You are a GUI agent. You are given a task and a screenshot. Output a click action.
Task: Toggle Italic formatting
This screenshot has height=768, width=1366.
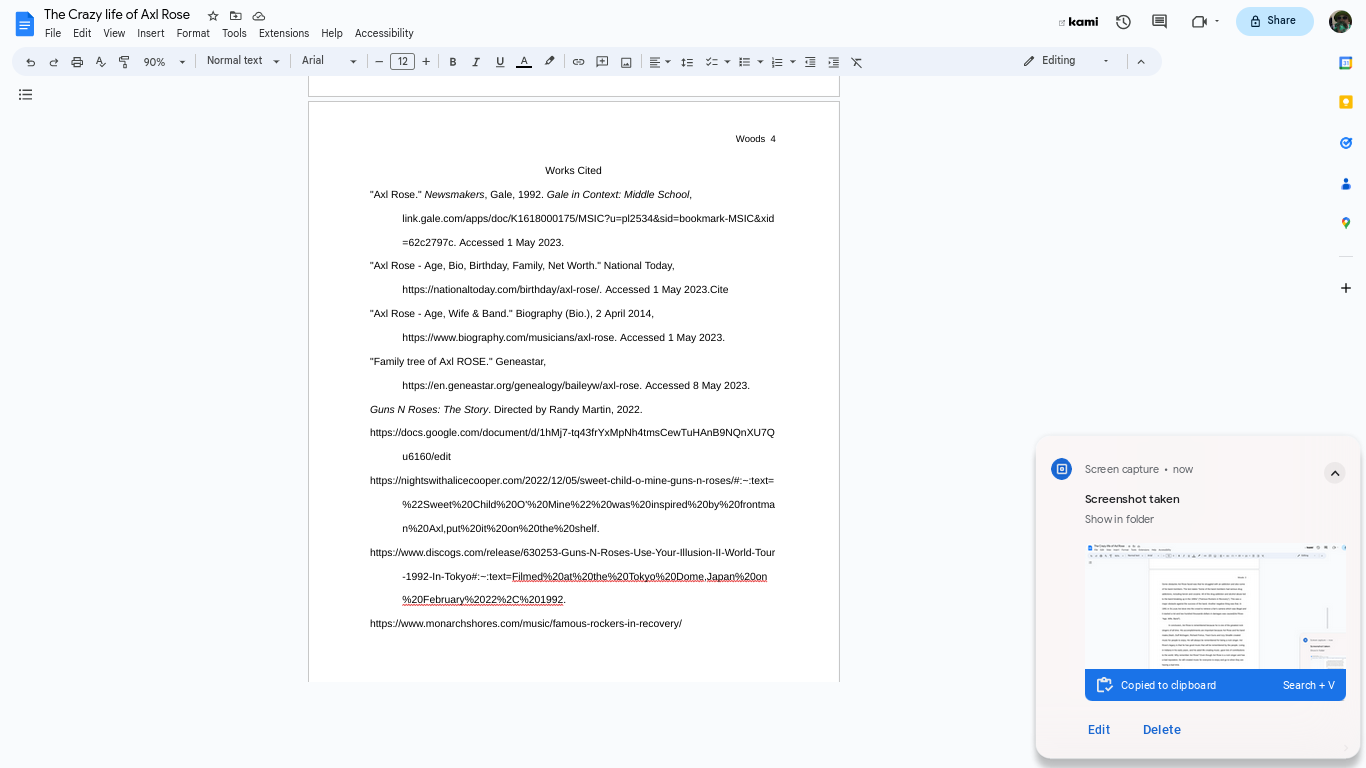[476, 62]
